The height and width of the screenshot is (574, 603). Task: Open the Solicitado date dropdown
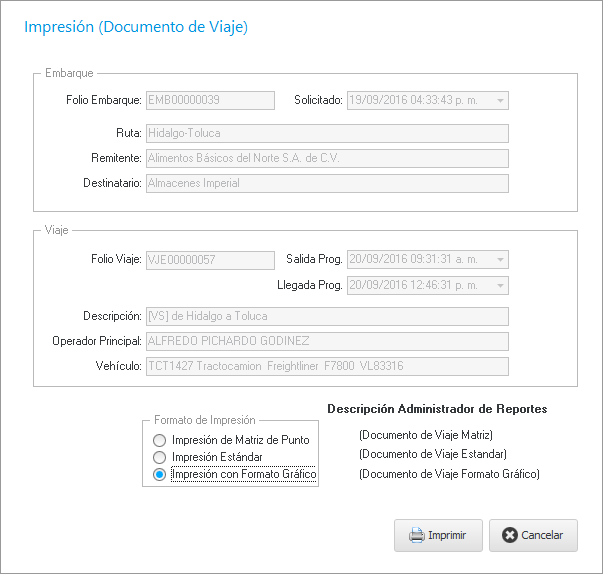tap(500, 100)
